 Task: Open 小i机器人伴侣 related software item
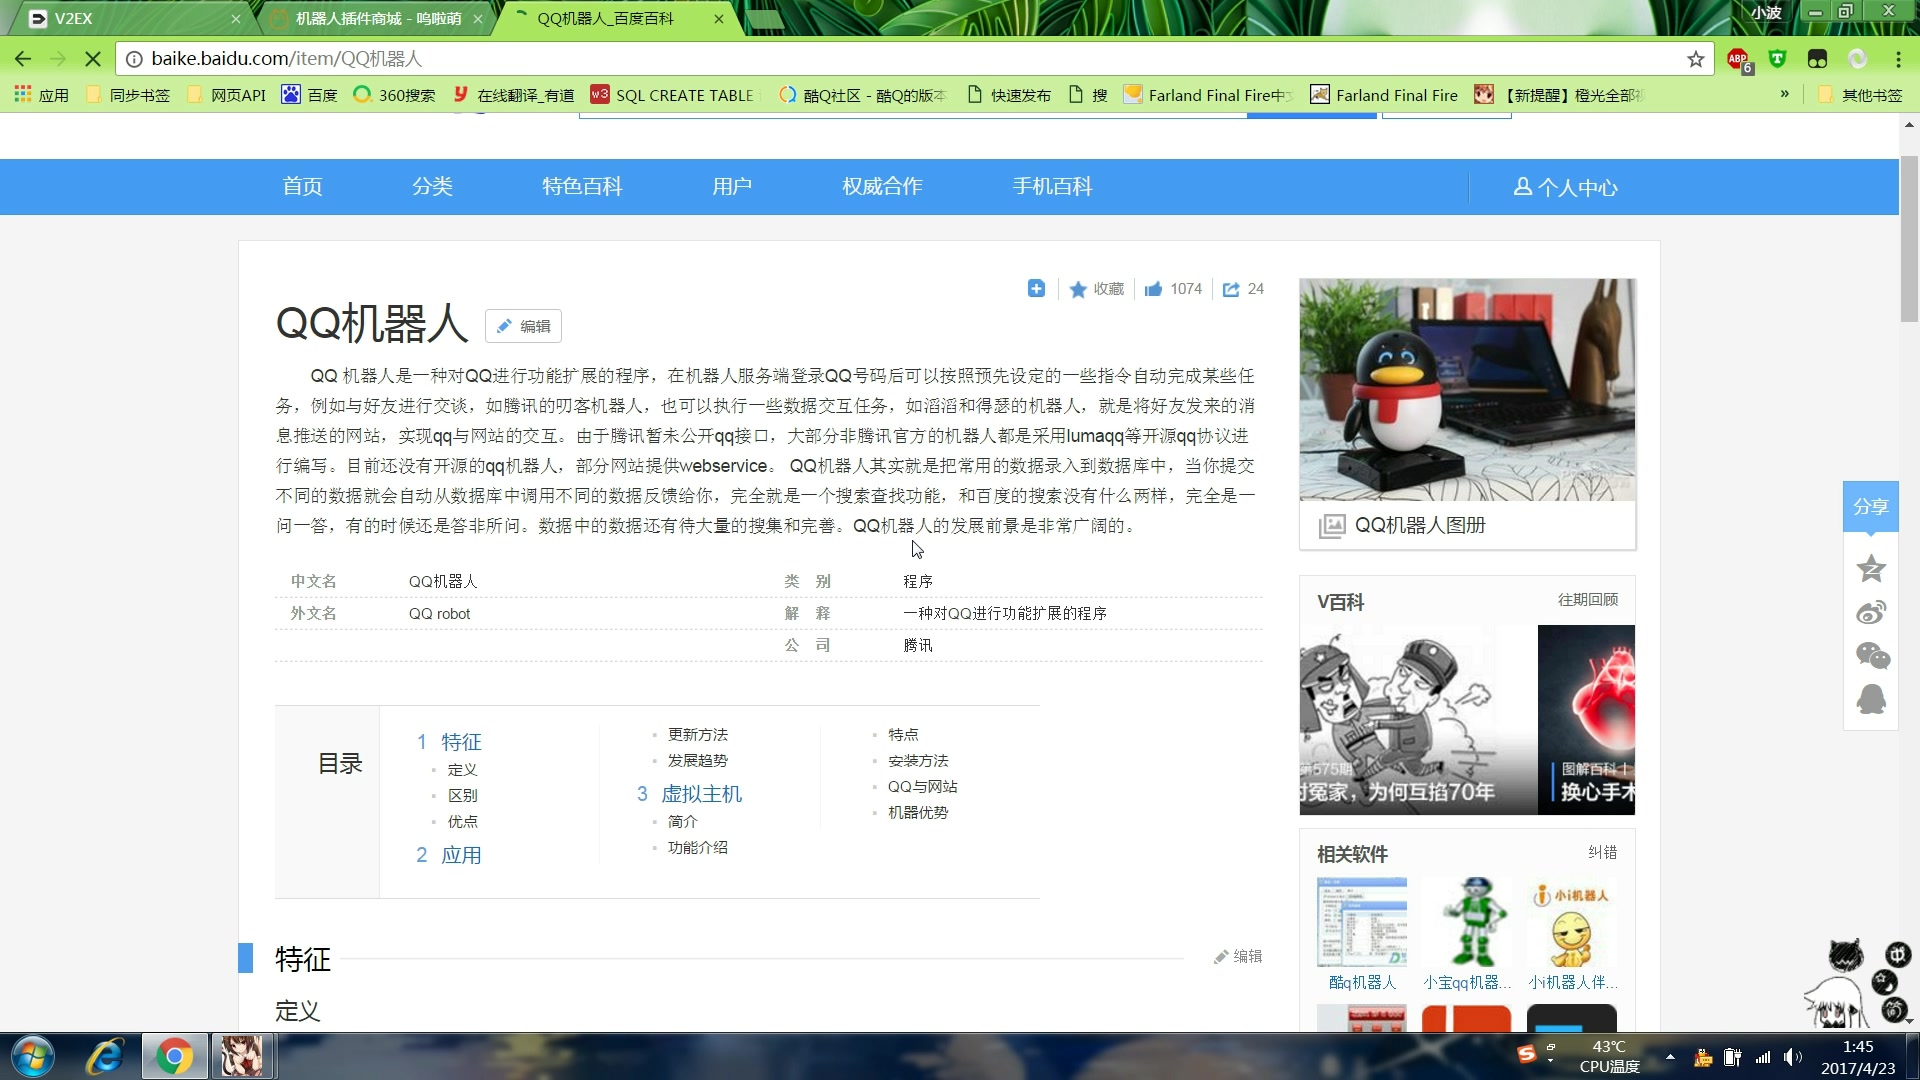point(1572,935)
